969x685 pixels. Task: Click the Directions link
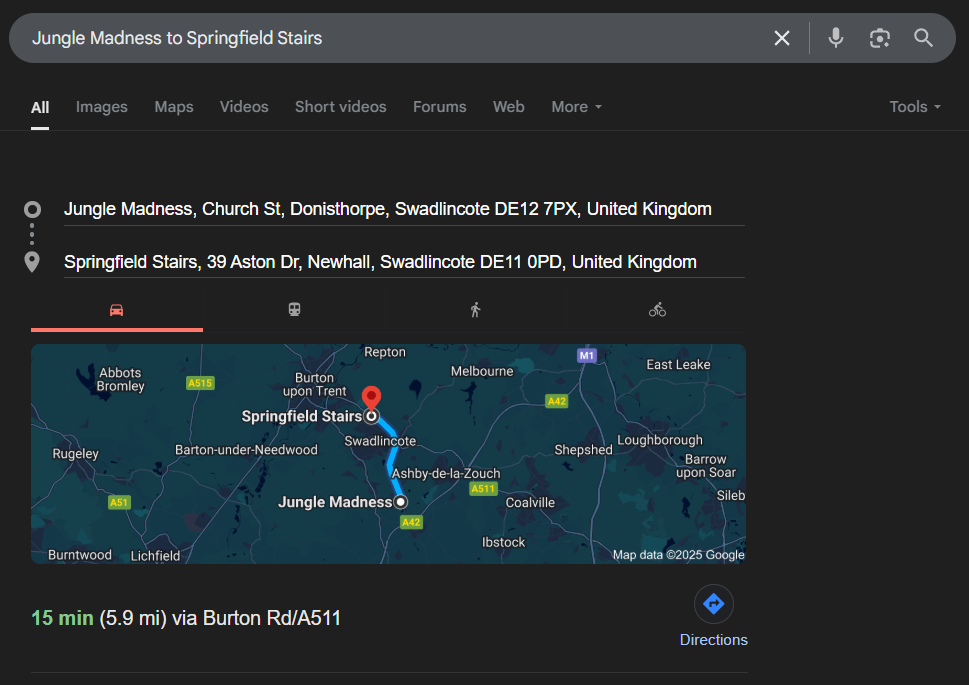pyautogui.click(x=714, y=640)
